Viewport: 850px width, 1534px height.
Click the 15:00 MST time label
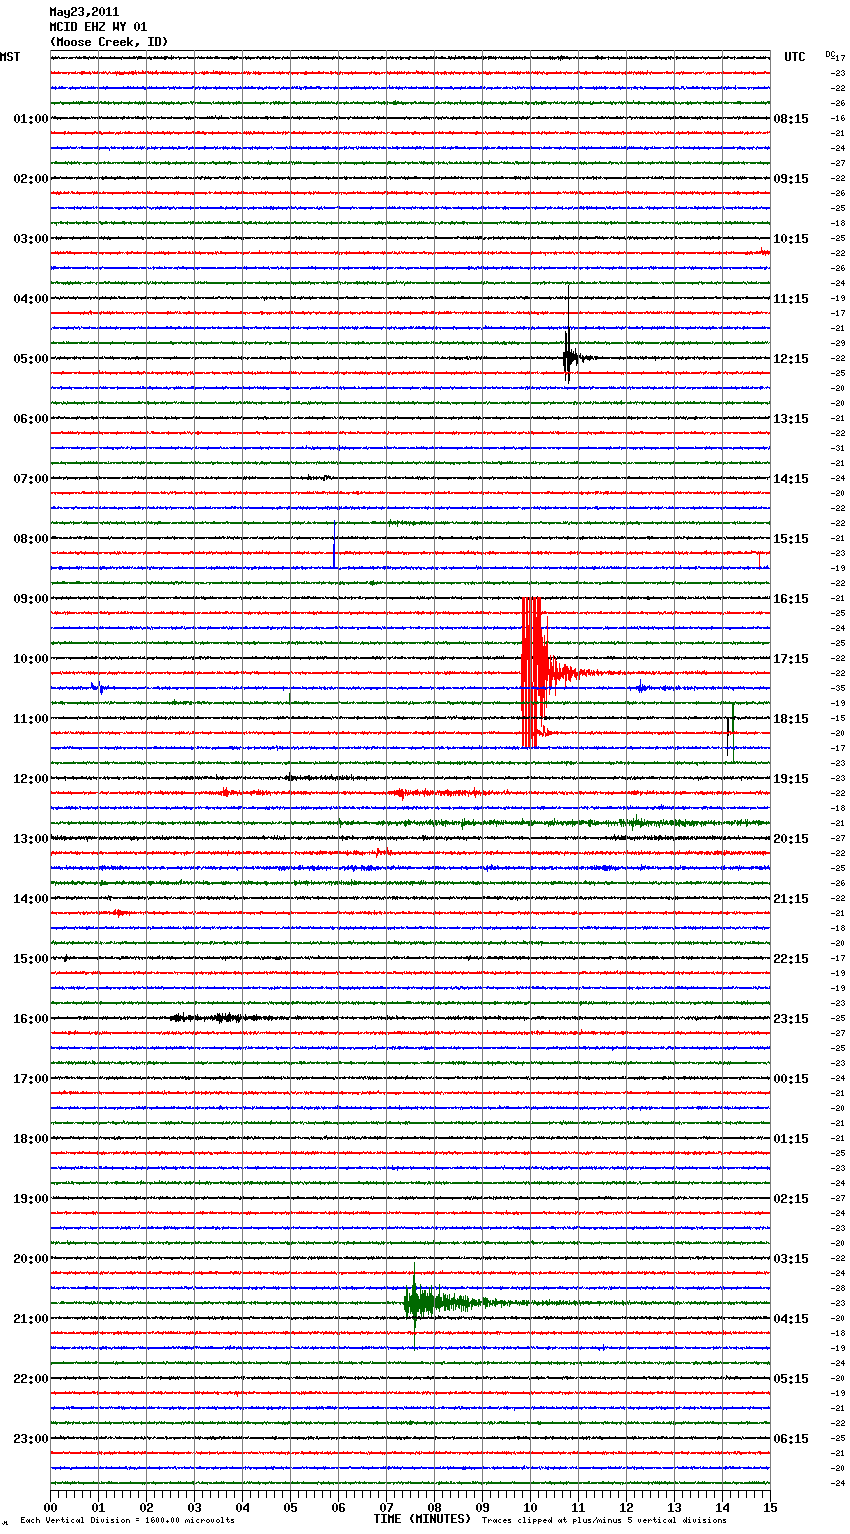pyautogui.click(x=30, y=959)
